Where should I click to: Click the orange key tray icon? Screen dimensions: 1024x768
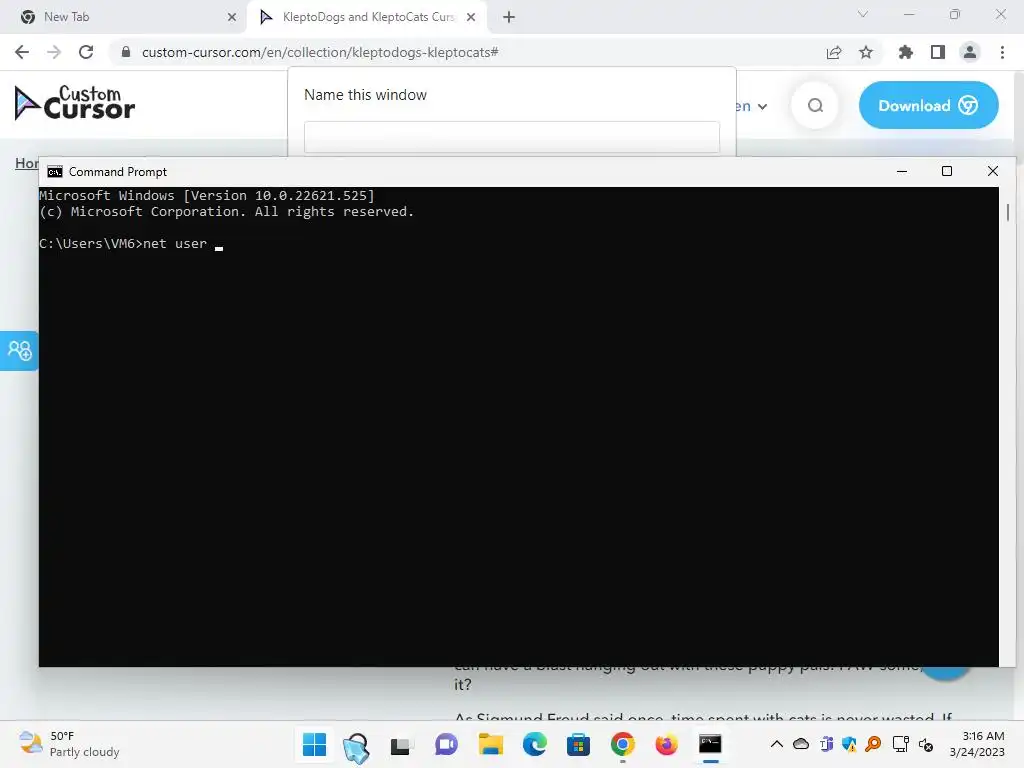coord(873,744)
